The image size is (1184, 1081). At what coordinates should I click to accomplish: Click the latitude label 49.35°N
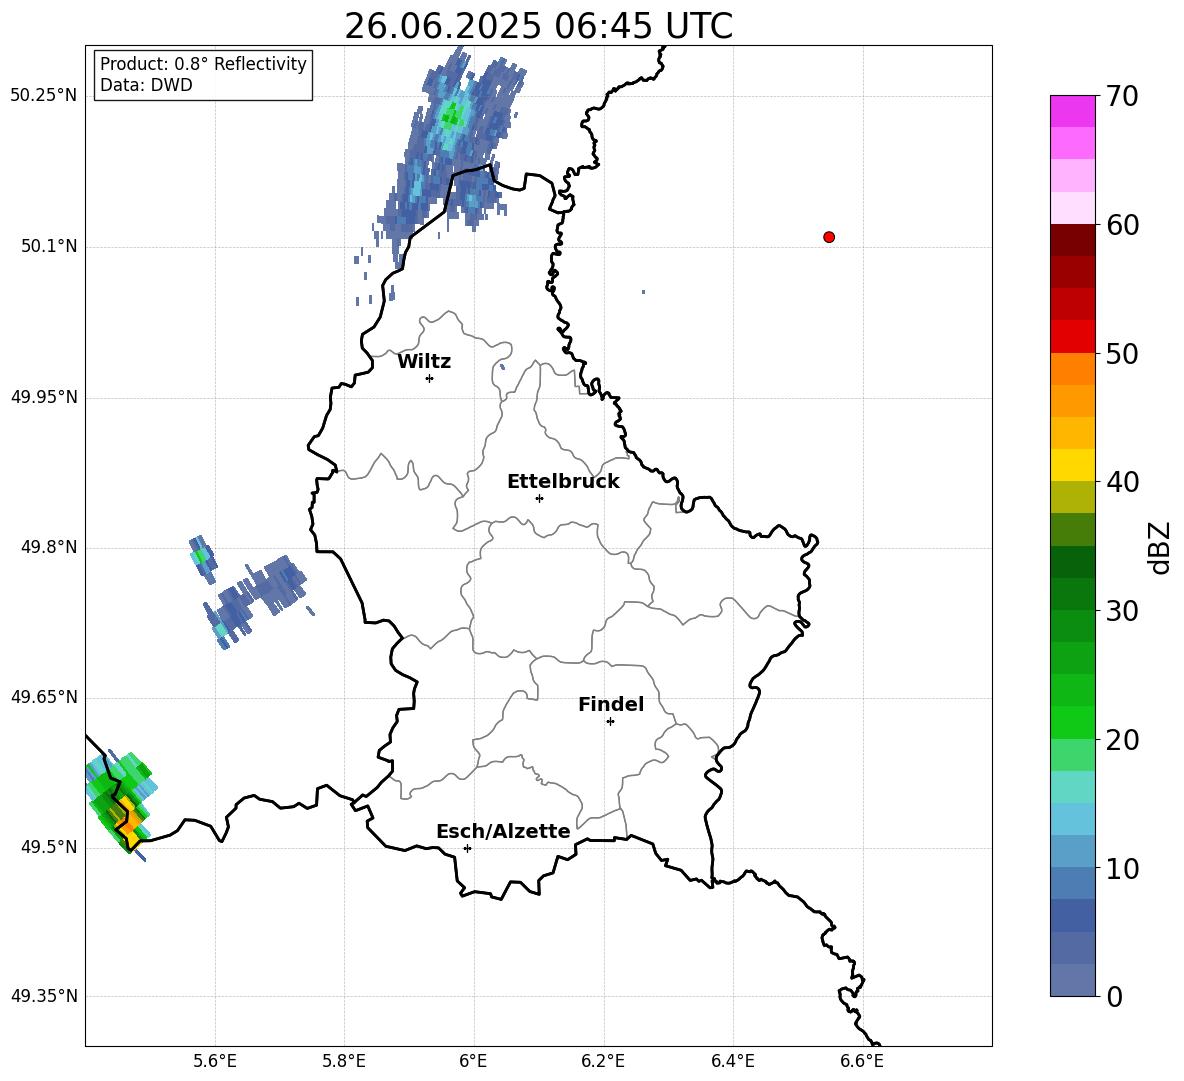(44, 996)
